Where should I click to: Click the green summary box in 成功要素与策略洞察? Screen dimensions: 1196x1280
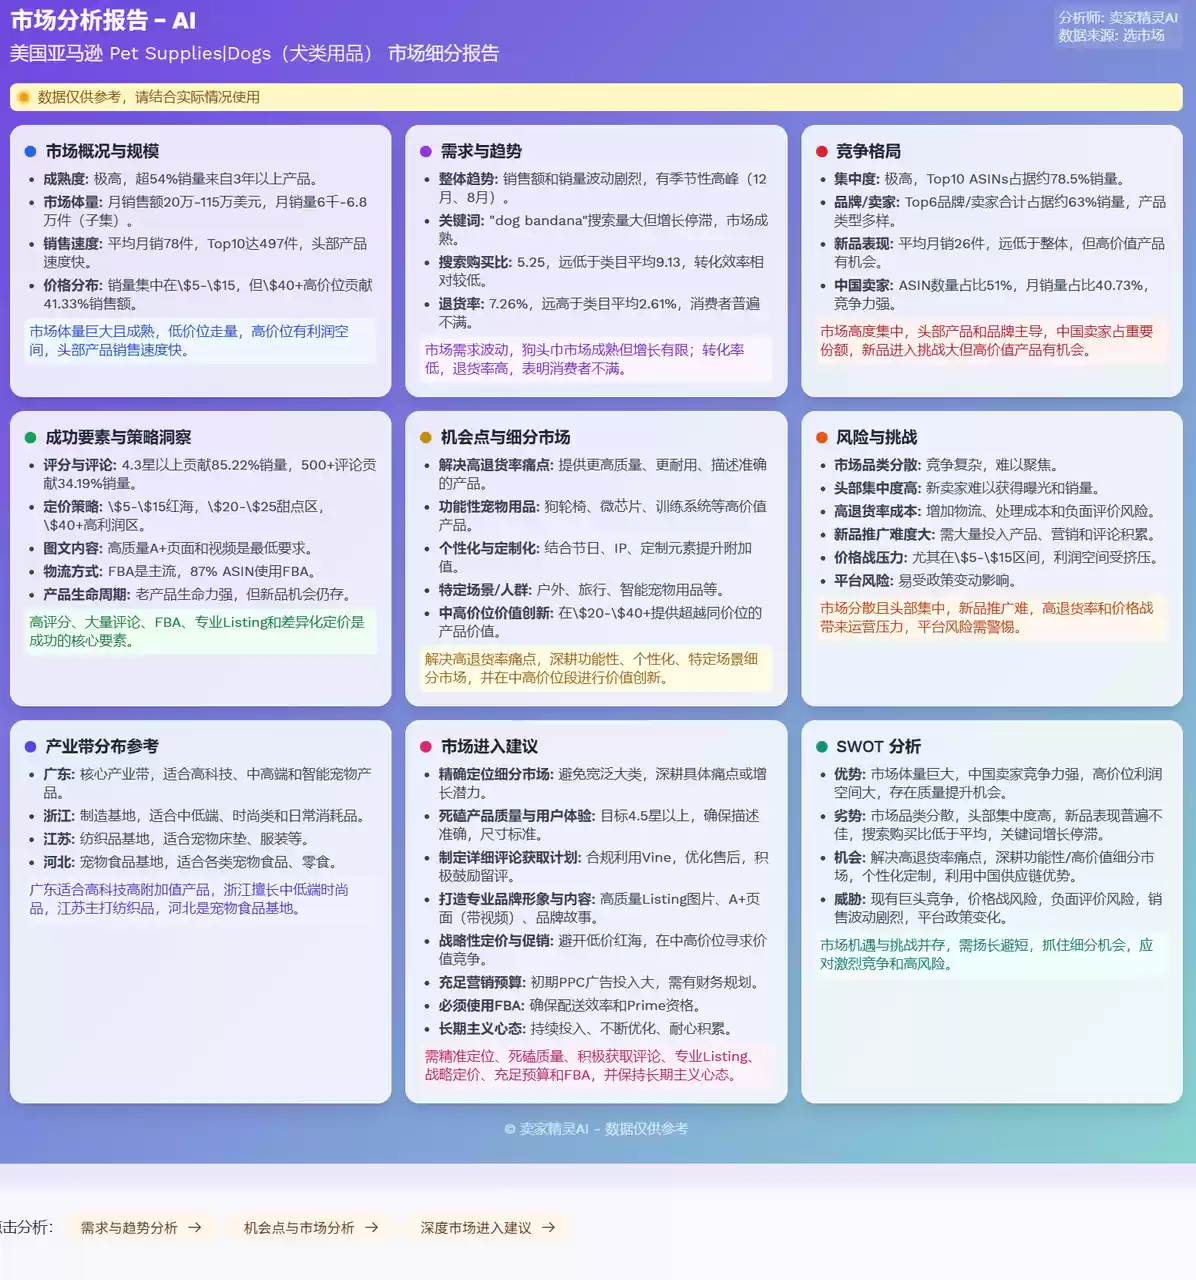(200, 631)
